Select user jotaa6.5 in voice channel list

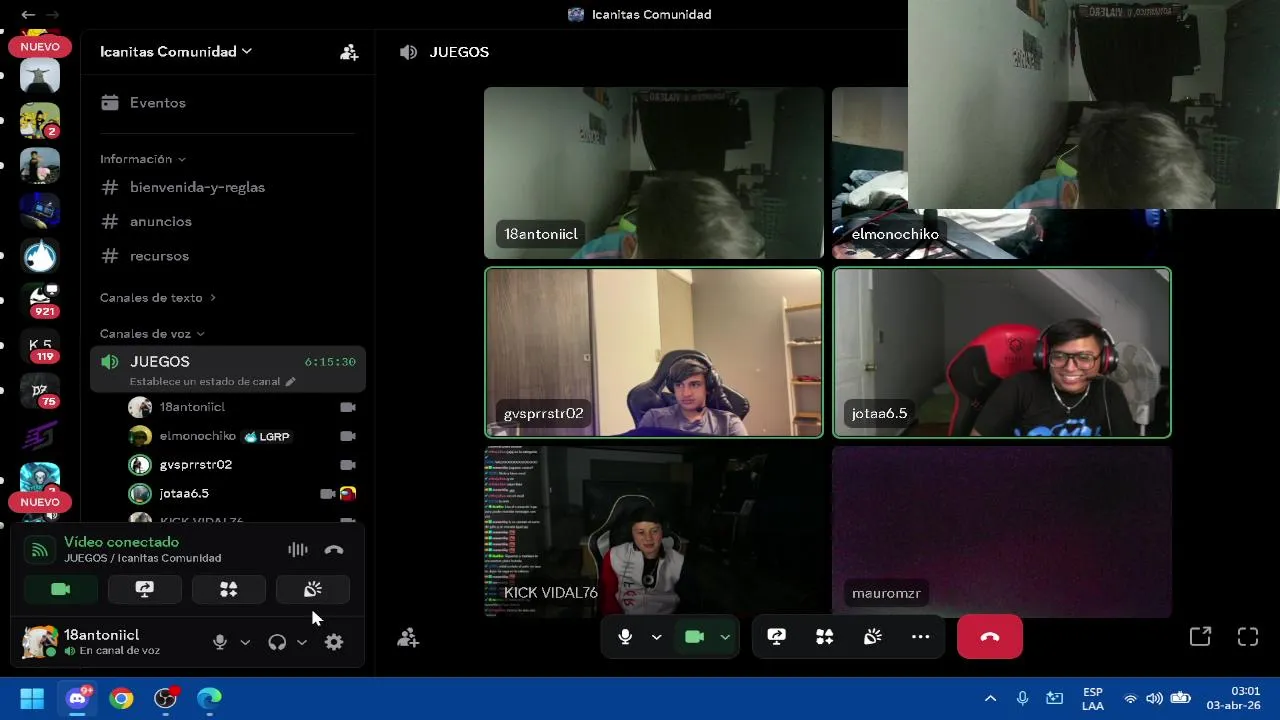click(243, 494)
